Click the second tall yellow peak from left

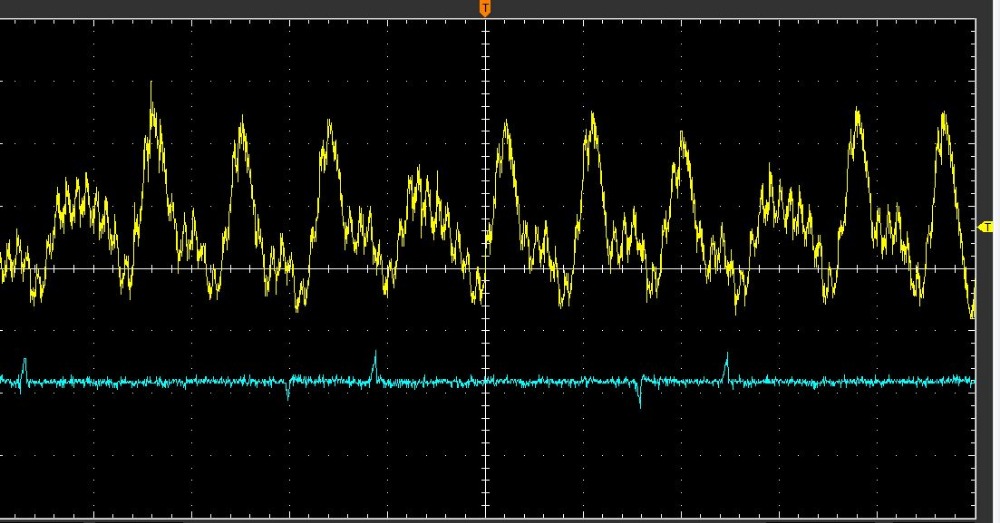(x=241, y=122)
